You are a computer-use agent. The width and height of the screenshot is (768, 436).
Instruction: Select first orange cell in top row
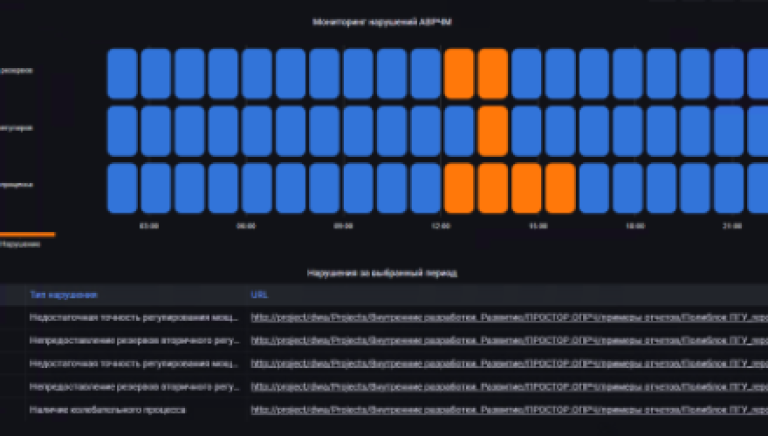coord(459,73)
